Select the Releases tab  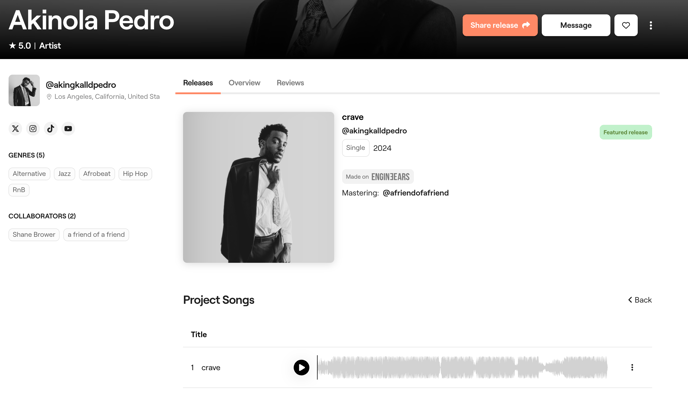pyautogui.click(x=198, y=83)
